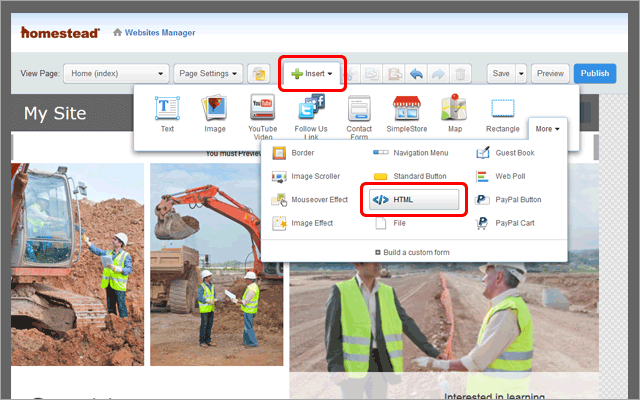This screenshot has width=640, height=400.
Task: Open the Websites Manager link
Action: (x=160, y=33)
